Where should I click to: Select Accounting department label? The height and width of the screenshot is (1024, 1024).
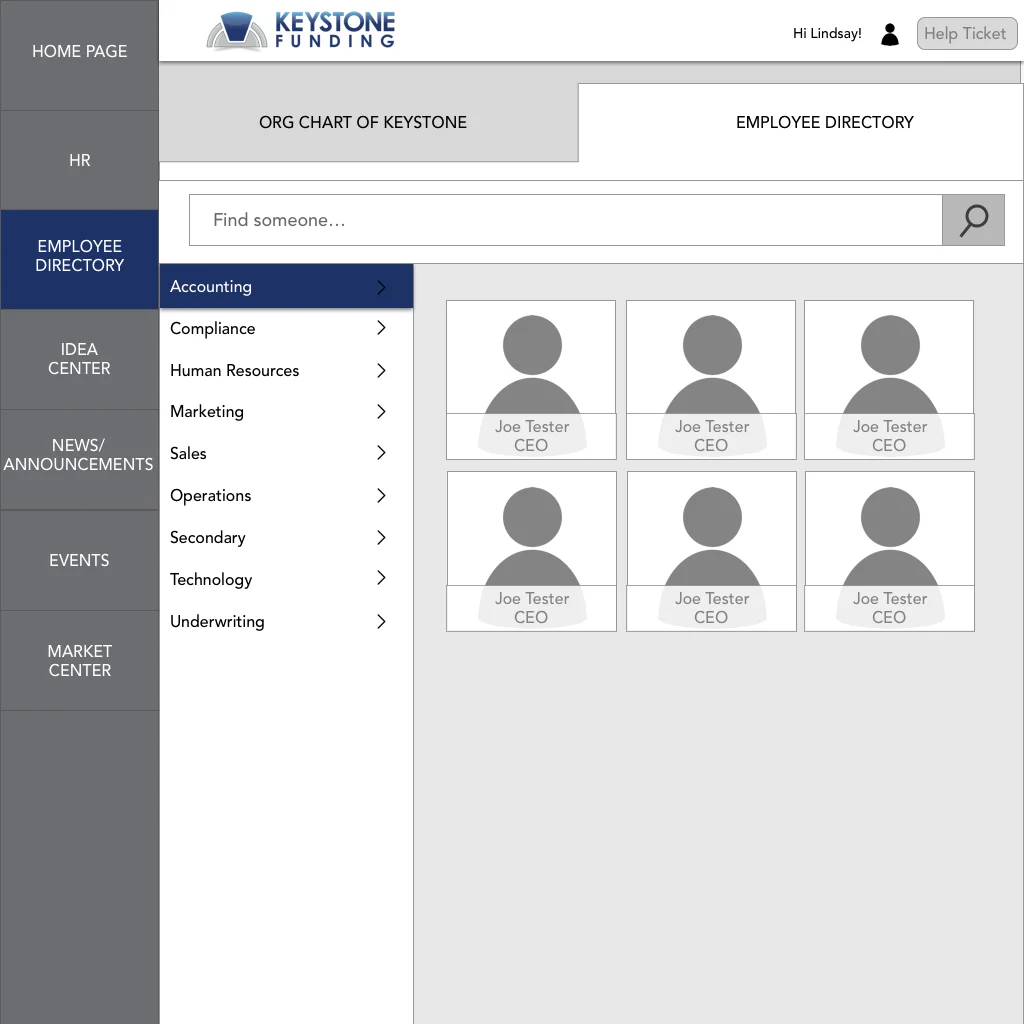[x=211, y=287]
